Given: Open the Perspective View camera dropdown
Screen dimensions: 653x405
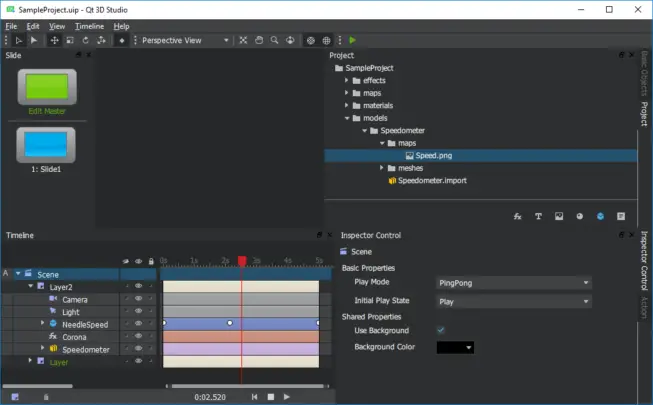Looking at the screenshot, I should click(185, 40).
